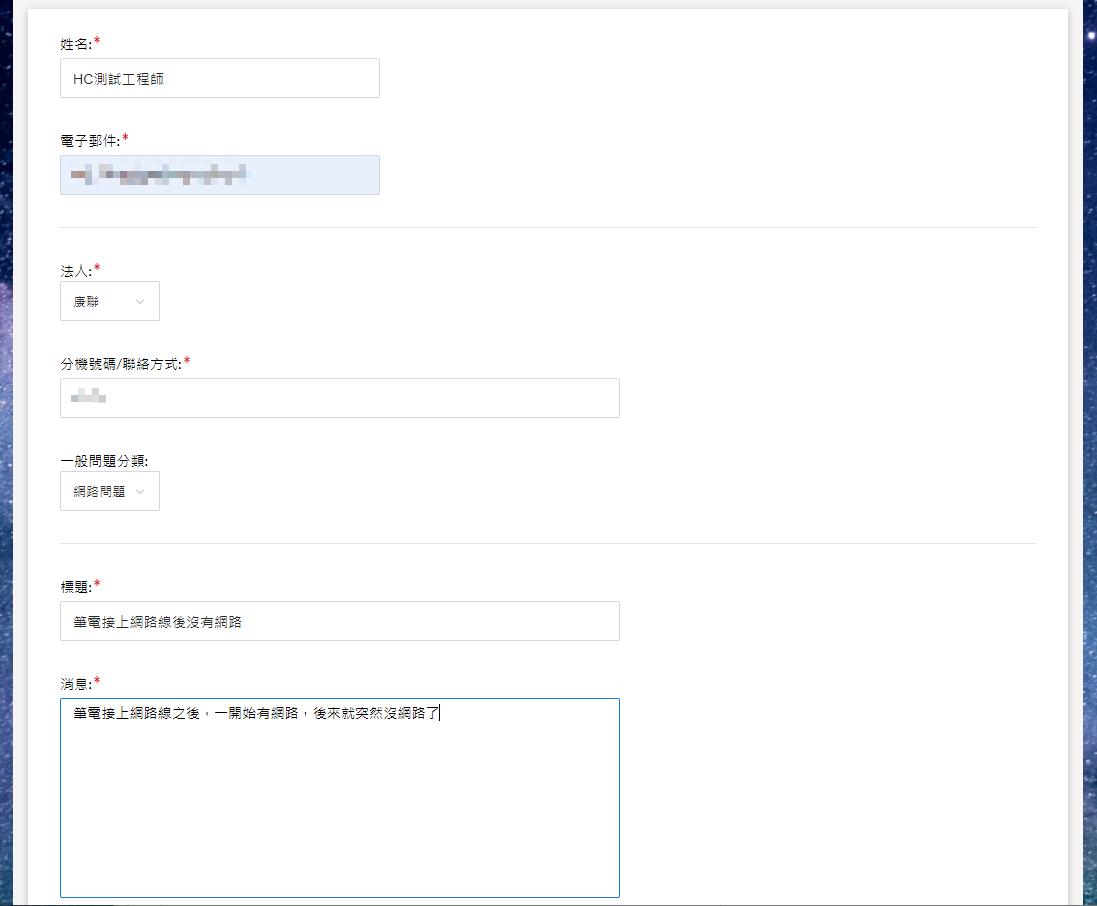Viewport: 1097px width, 906px height.
Task: Focus the blurred 電子郵件 input field
Action: tap(219, 175)
